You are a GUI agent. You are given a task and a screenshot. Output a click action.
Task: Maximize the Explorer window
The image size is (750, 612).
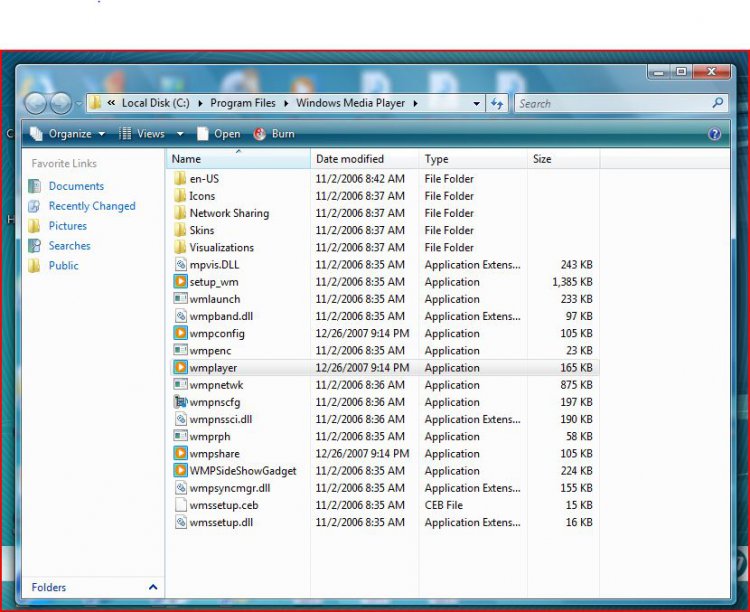click(x=681, y=72)
